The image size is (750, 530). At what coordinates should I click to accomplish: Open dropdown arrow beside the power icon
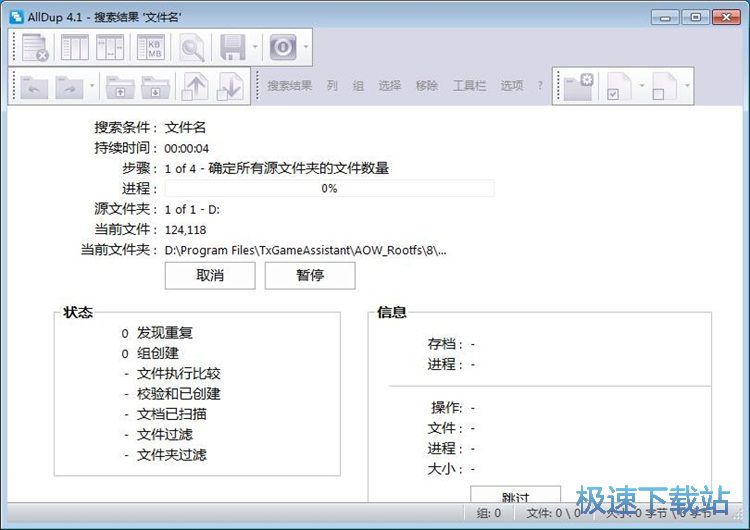(x=306, y=47)
